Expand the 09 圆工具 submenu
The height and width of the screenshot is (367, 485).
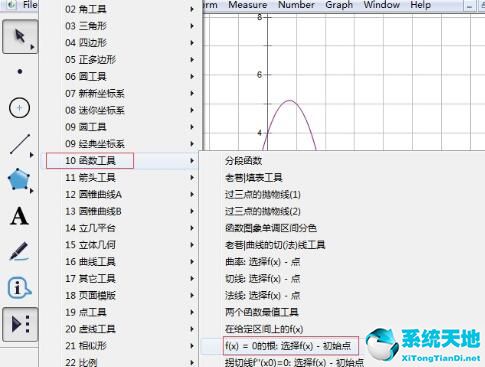[120, 127]
